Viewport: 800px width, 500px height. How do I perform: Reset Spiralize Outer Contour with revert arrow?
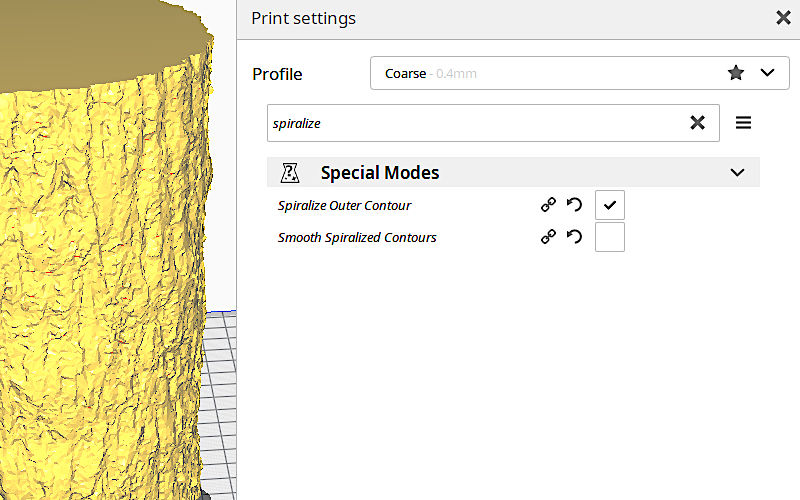click(x=574, y=205)
